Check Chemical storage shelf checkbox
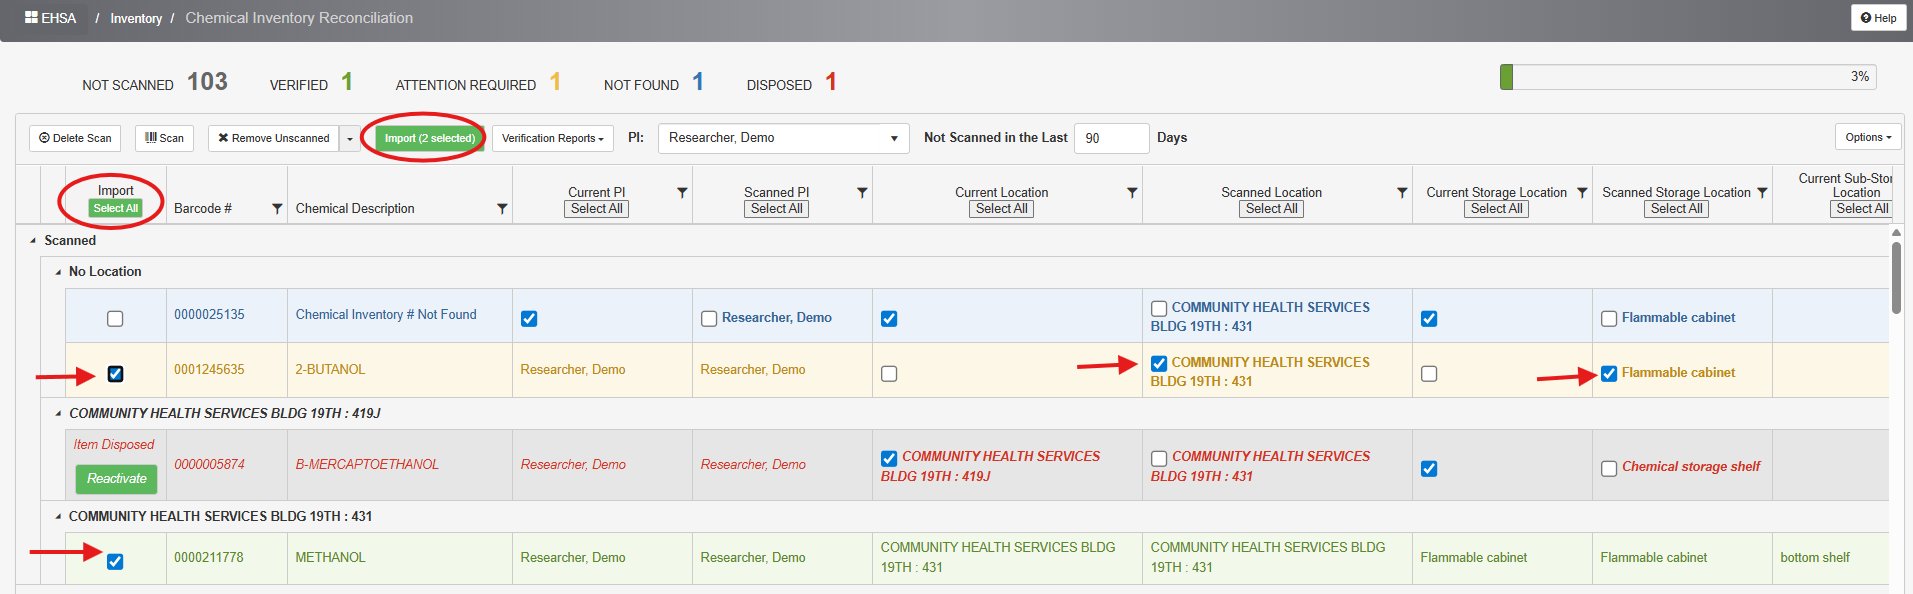This screenshot has height=594, width=1913. pyautogui.click(x=1609, y=469)
